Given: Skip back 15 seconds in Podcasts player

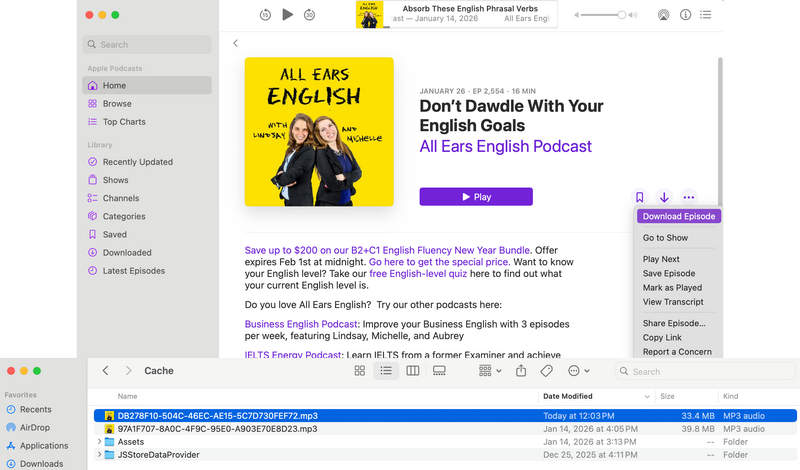Looking at the screenshot, I should tap(265, 15).
